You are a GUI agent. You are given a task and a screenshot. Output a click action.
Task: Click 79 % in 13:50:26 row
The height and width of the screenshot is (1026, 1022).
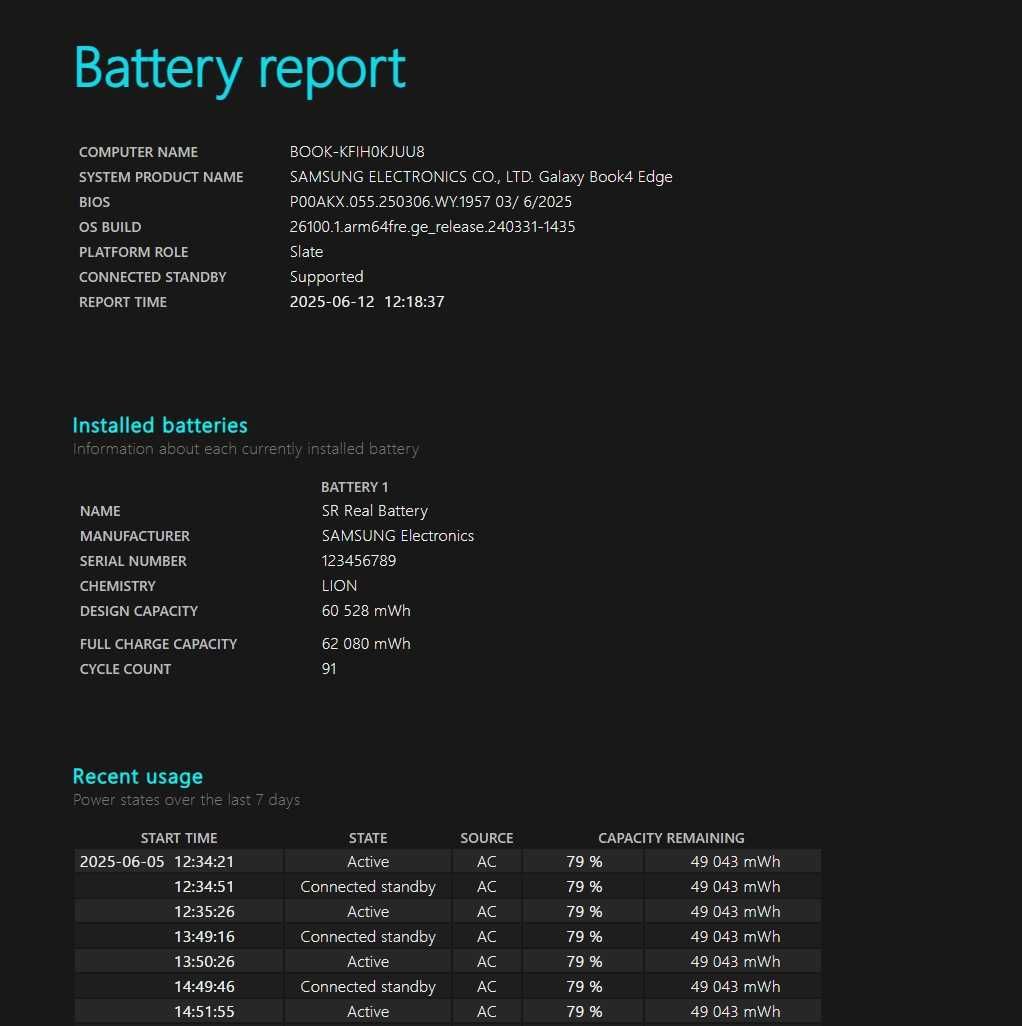click(584, 961)
